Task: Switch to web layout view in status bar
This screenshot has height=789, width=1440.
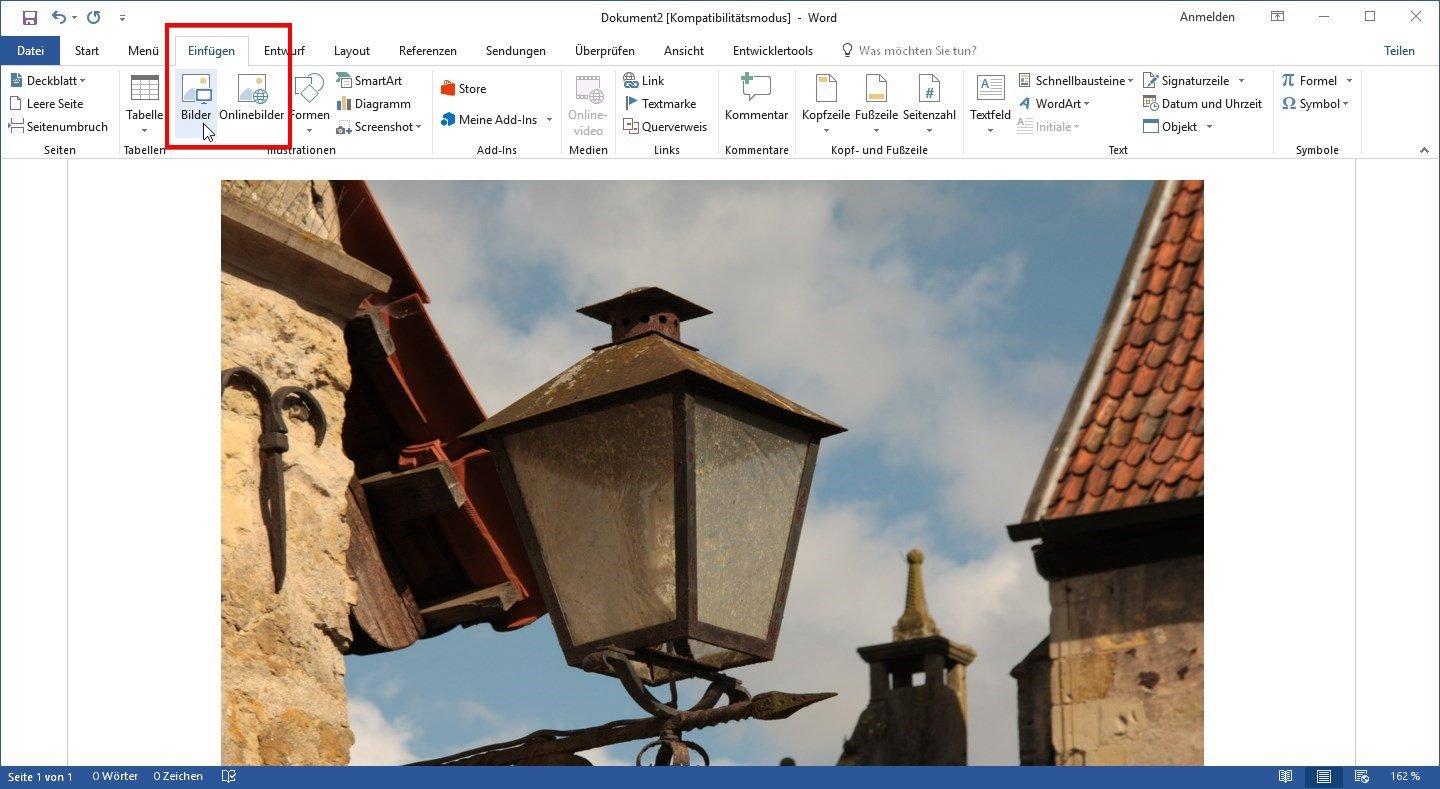Action: (1361, 777)
